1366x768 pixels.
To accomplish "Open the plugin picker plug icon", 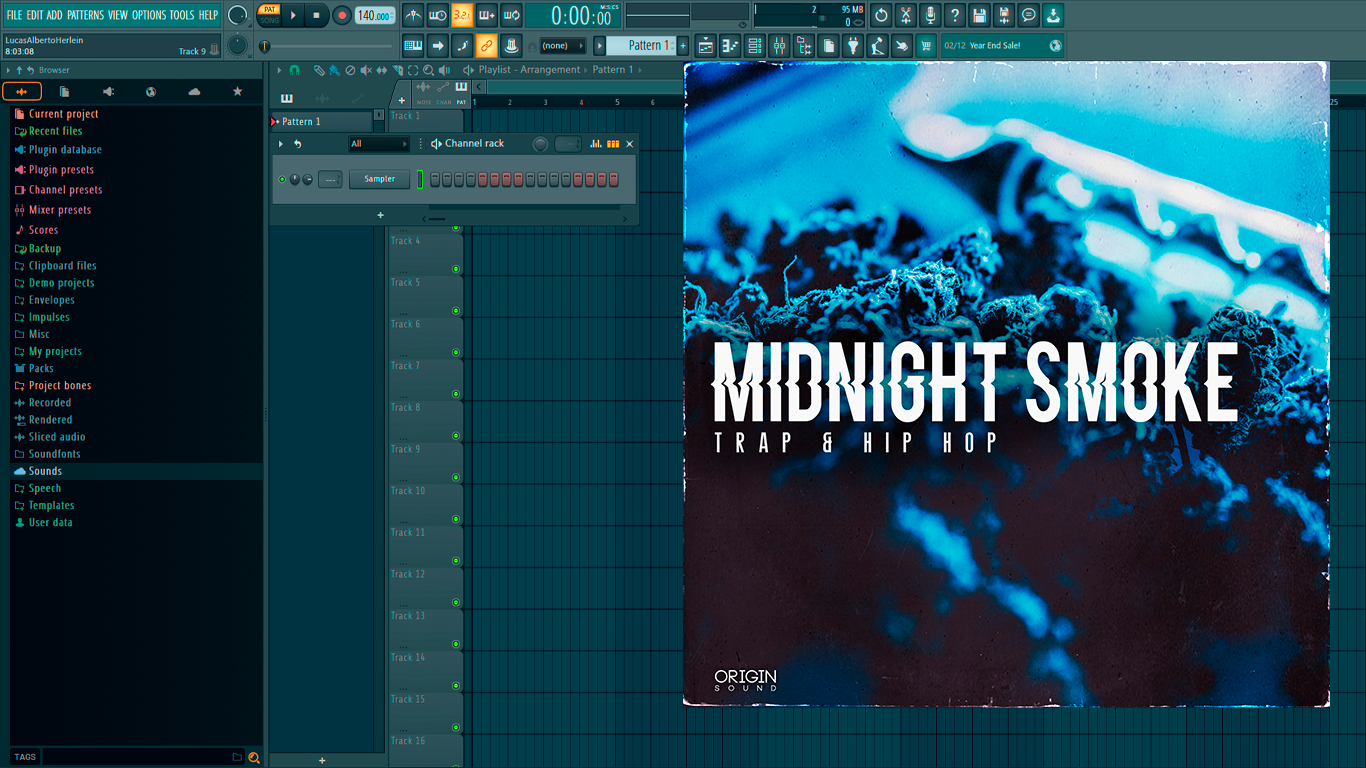I will click(x=853, y=45).
